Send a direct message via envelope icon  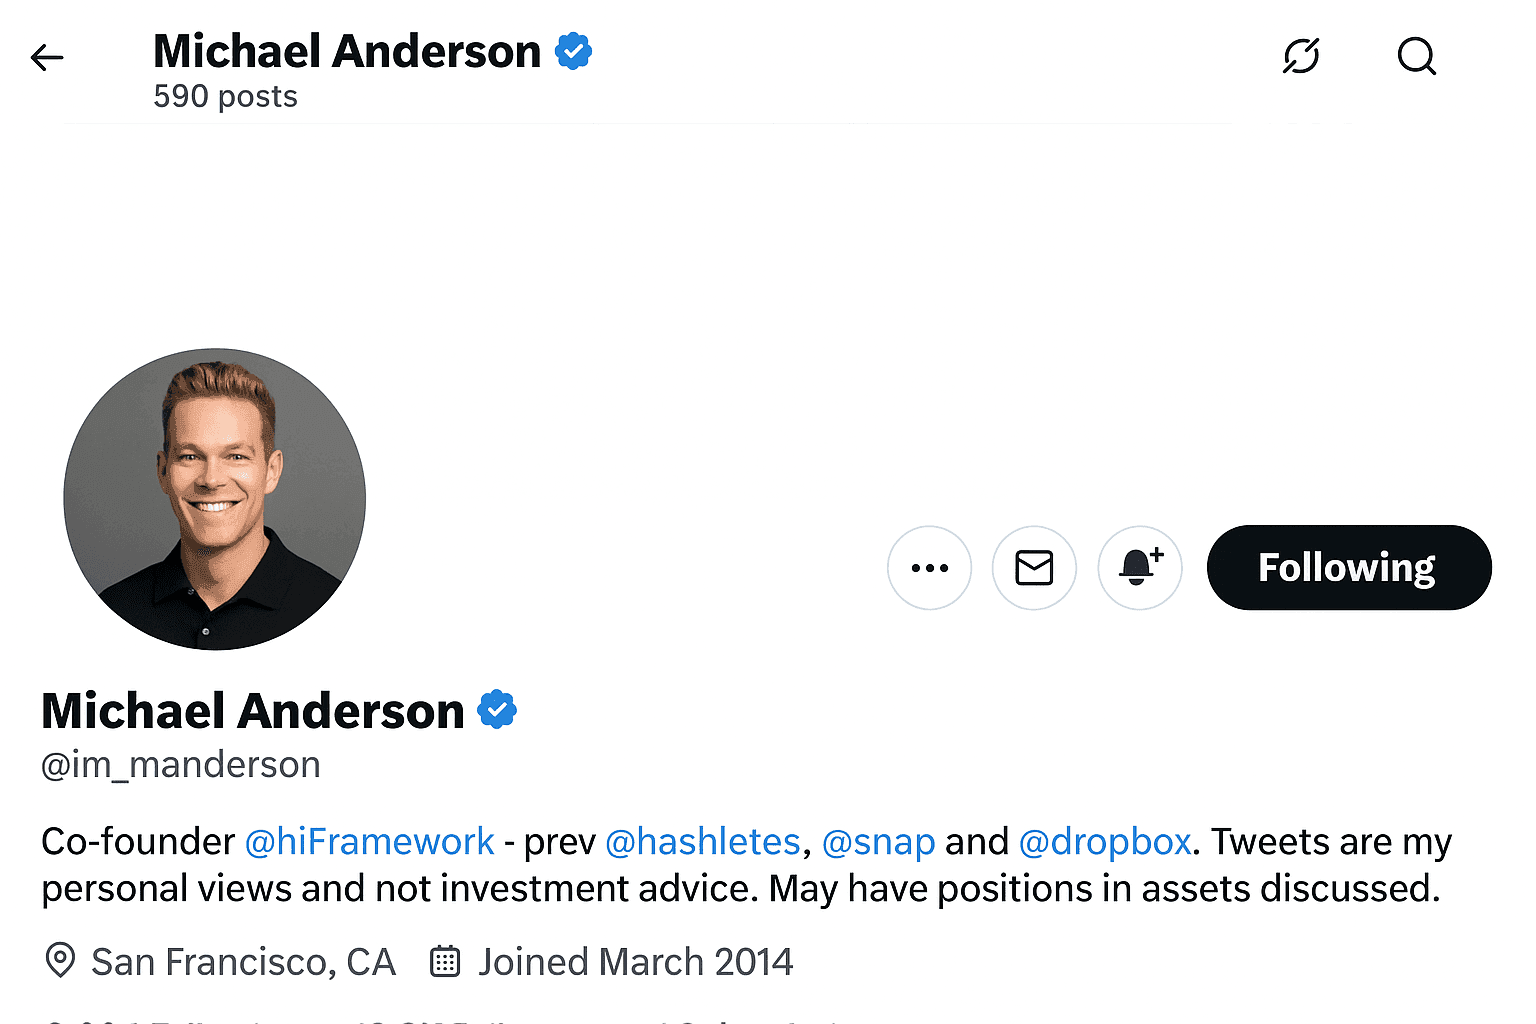coord(1034,568)
